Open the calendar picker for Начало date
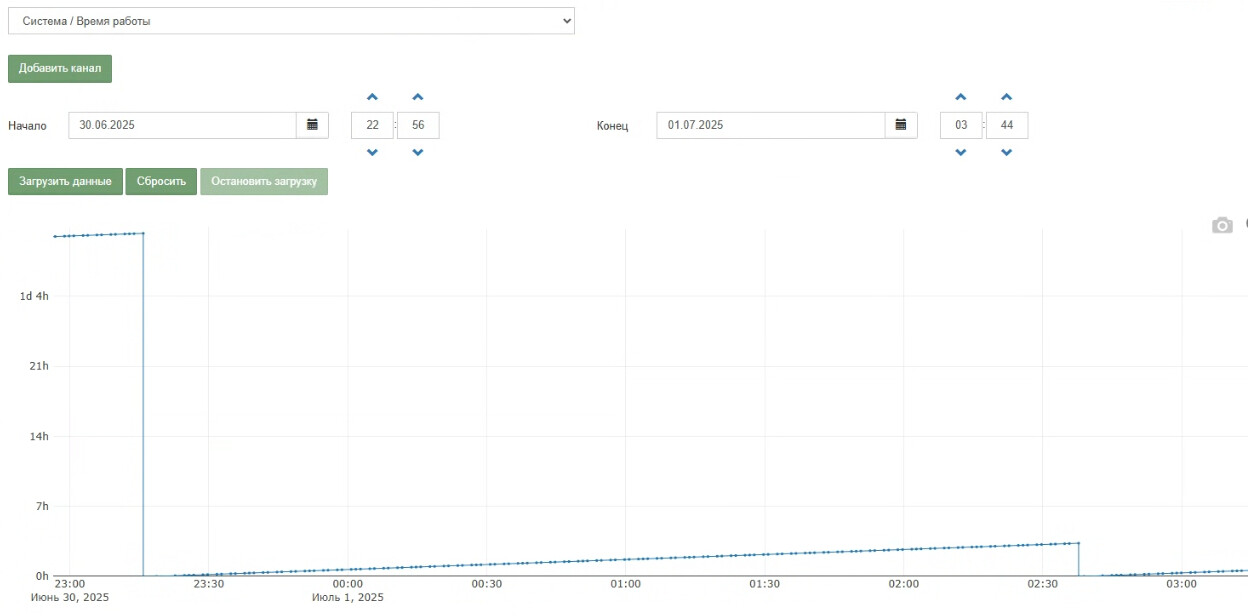The height and width of the screenshot is (616, 1248). [312, 125]
